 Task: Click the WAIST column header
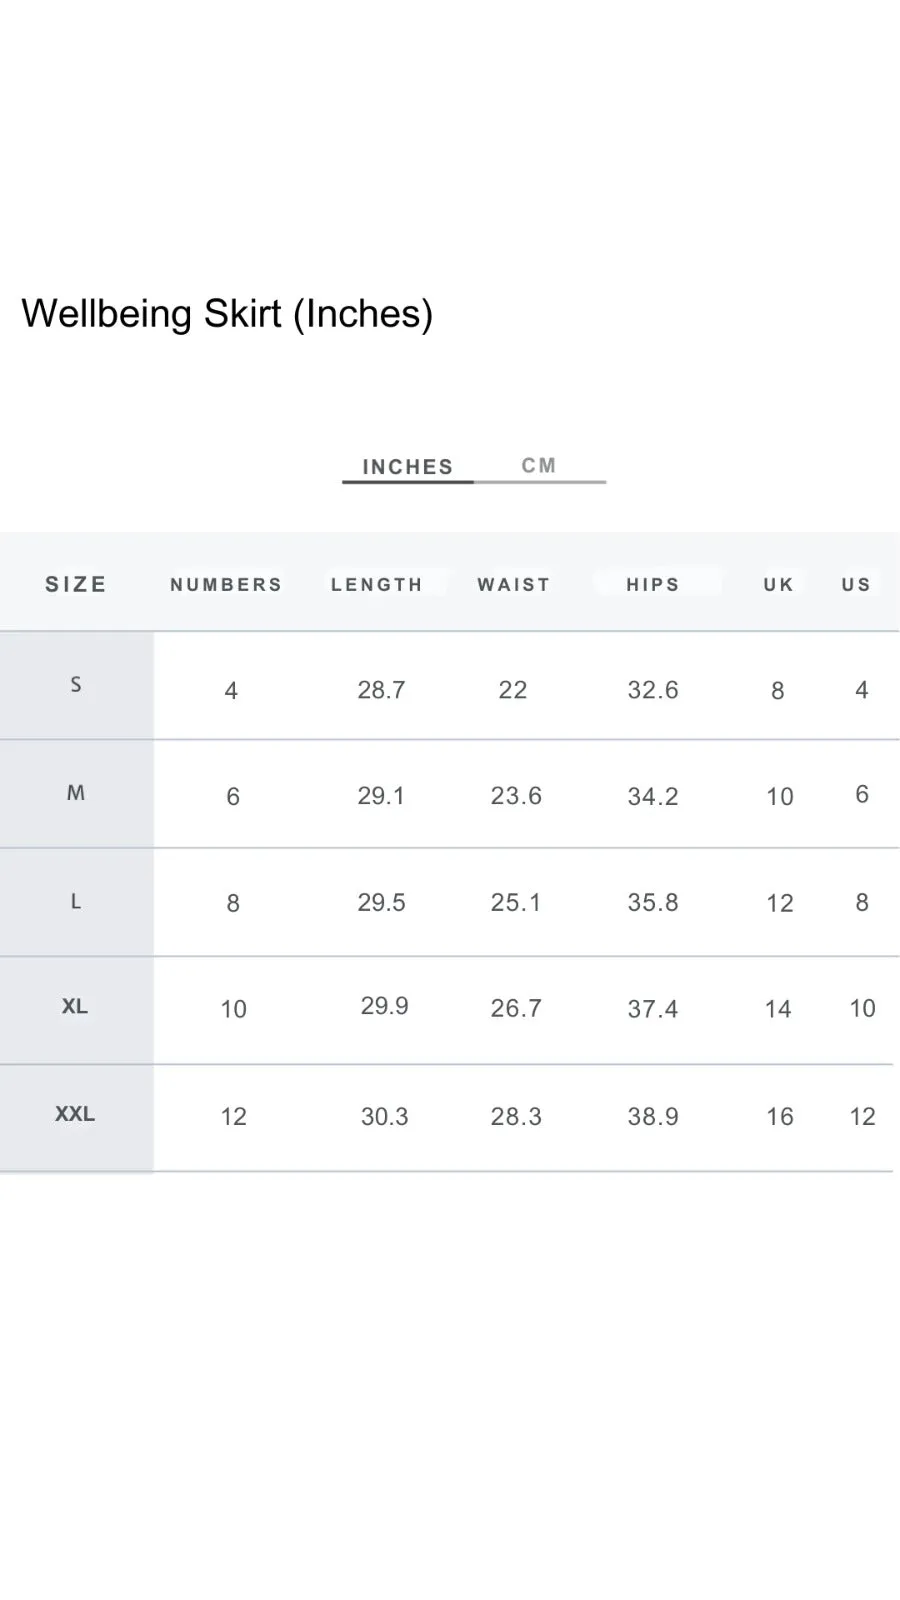click(x=514, y=585)
